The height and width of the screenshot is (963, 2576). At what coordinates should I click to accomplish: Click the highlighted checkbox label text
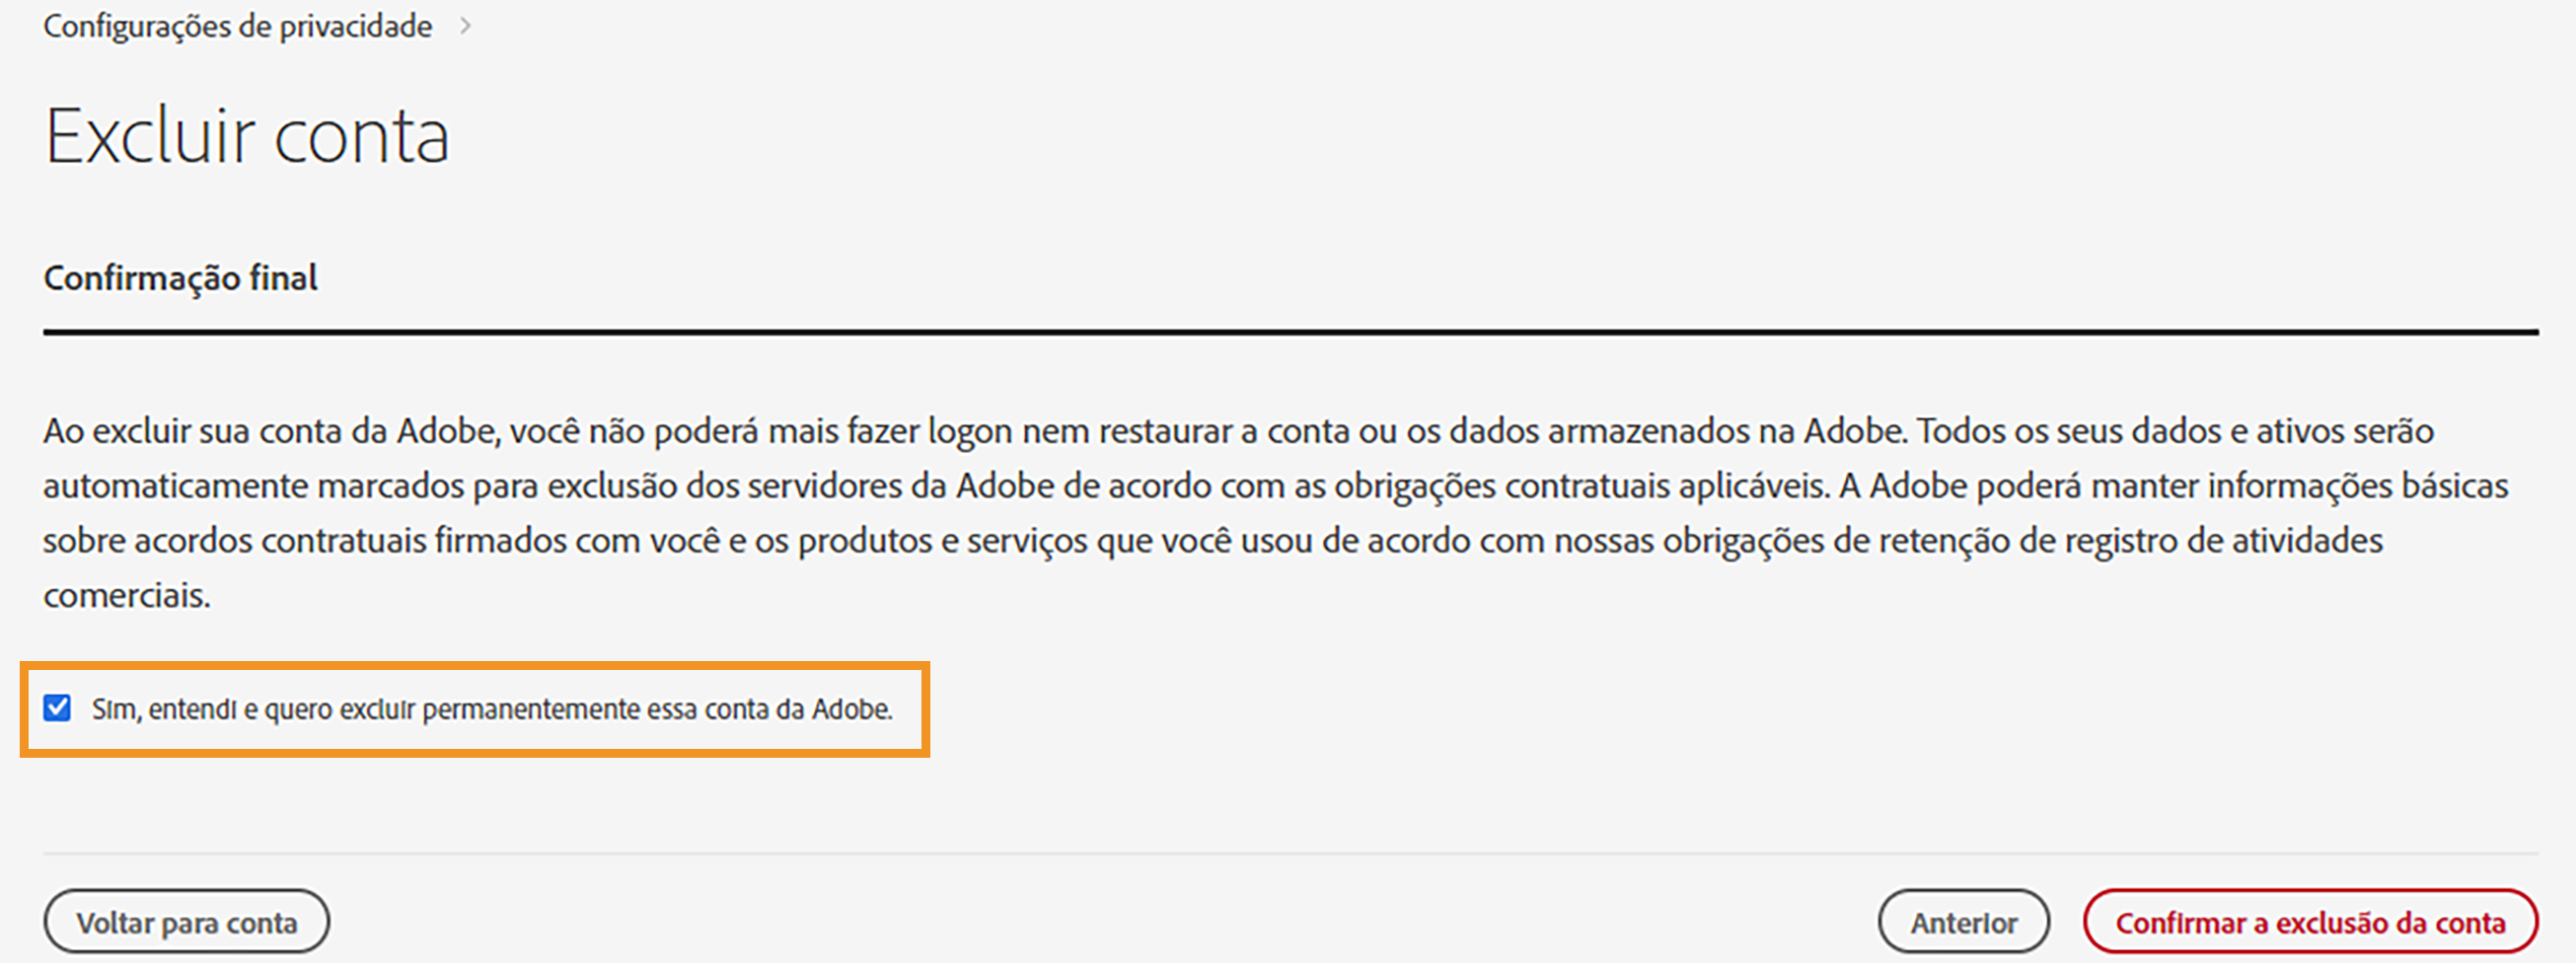click(492, 709)
